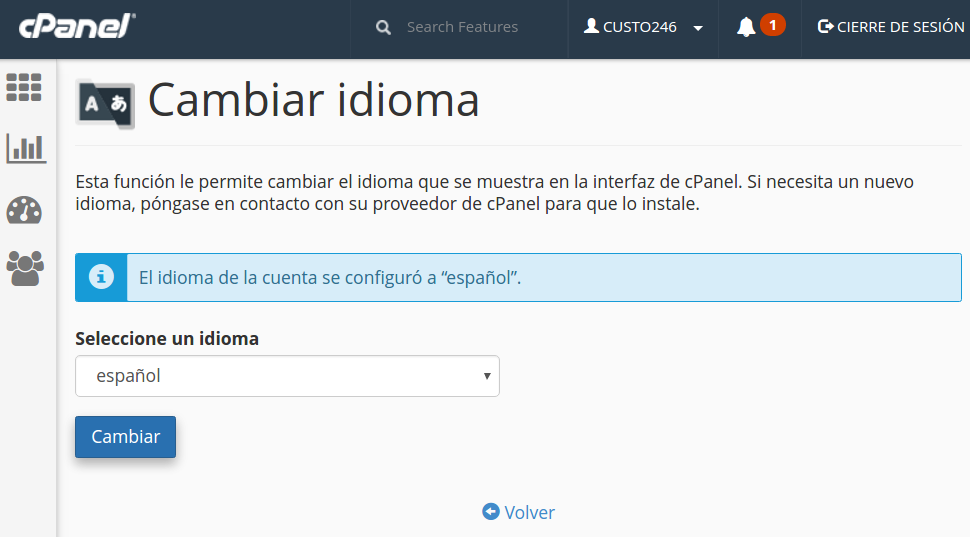Open the statistics bar chart icon
The height and width of the screenshot is (537, 970).
25,148
